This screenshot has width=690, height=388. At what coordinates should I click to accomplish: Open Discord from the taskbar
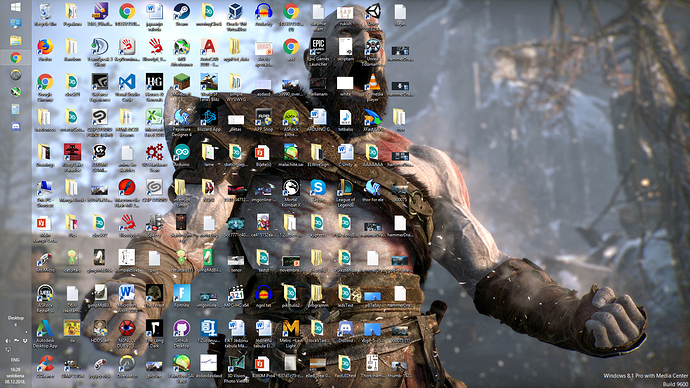[15, 127]
